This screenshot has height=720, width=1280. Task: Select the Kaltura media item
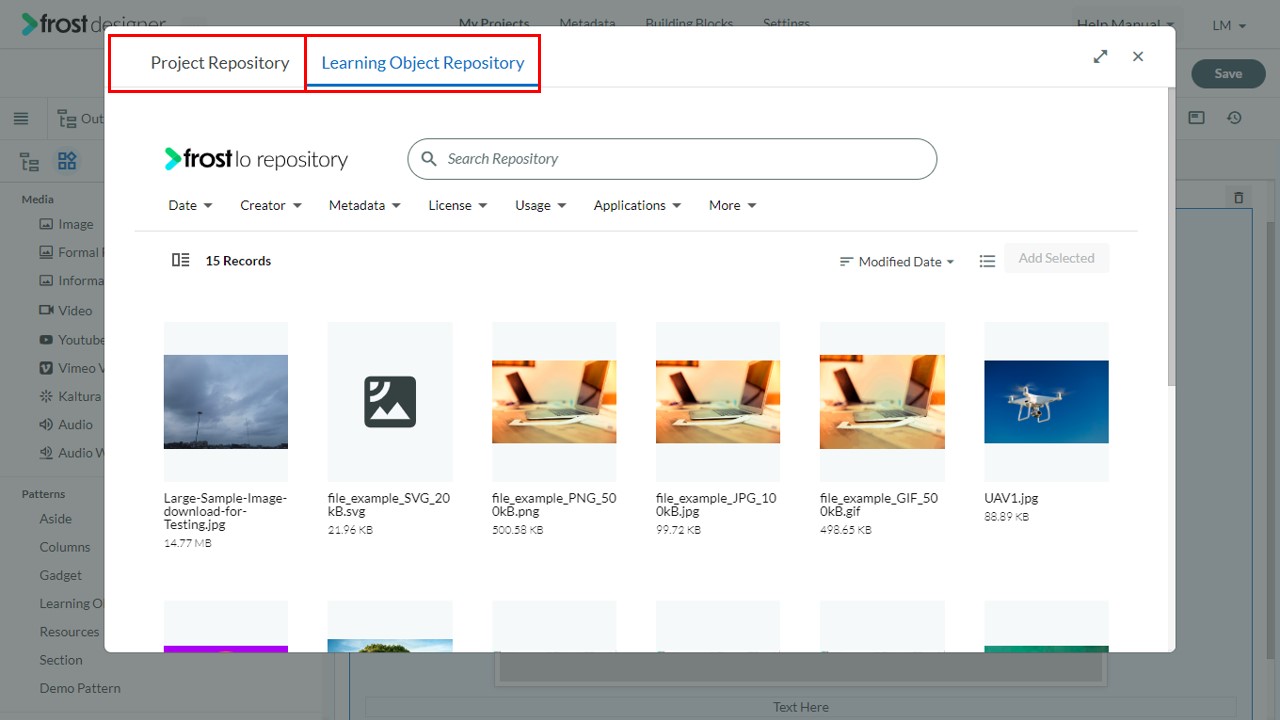(x=70, y=397)
